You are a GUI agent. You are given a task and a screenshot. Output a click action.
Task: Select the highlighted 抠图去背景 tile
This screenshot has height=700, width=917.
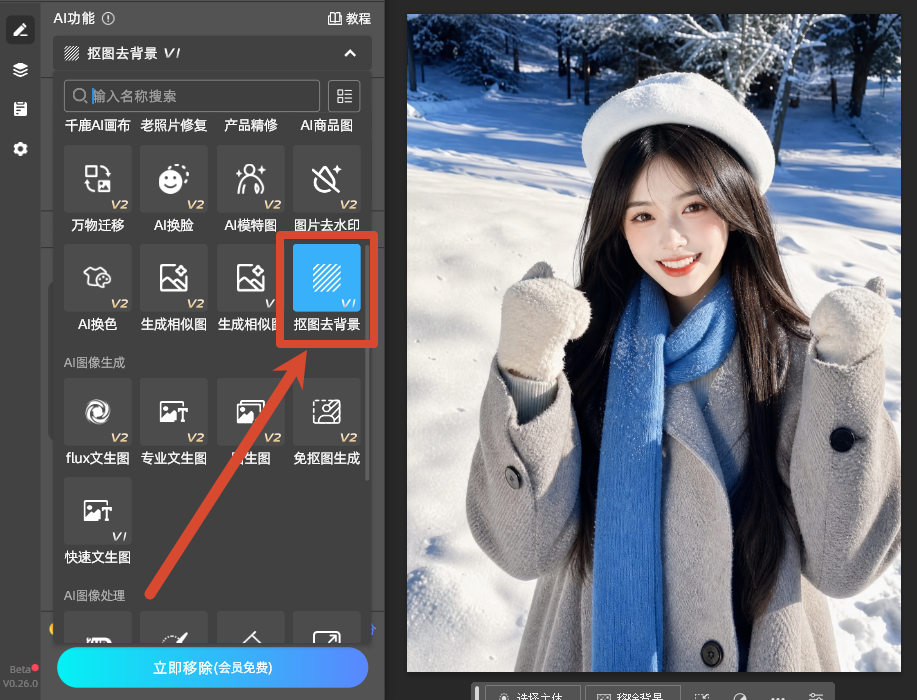pos(327,278)
